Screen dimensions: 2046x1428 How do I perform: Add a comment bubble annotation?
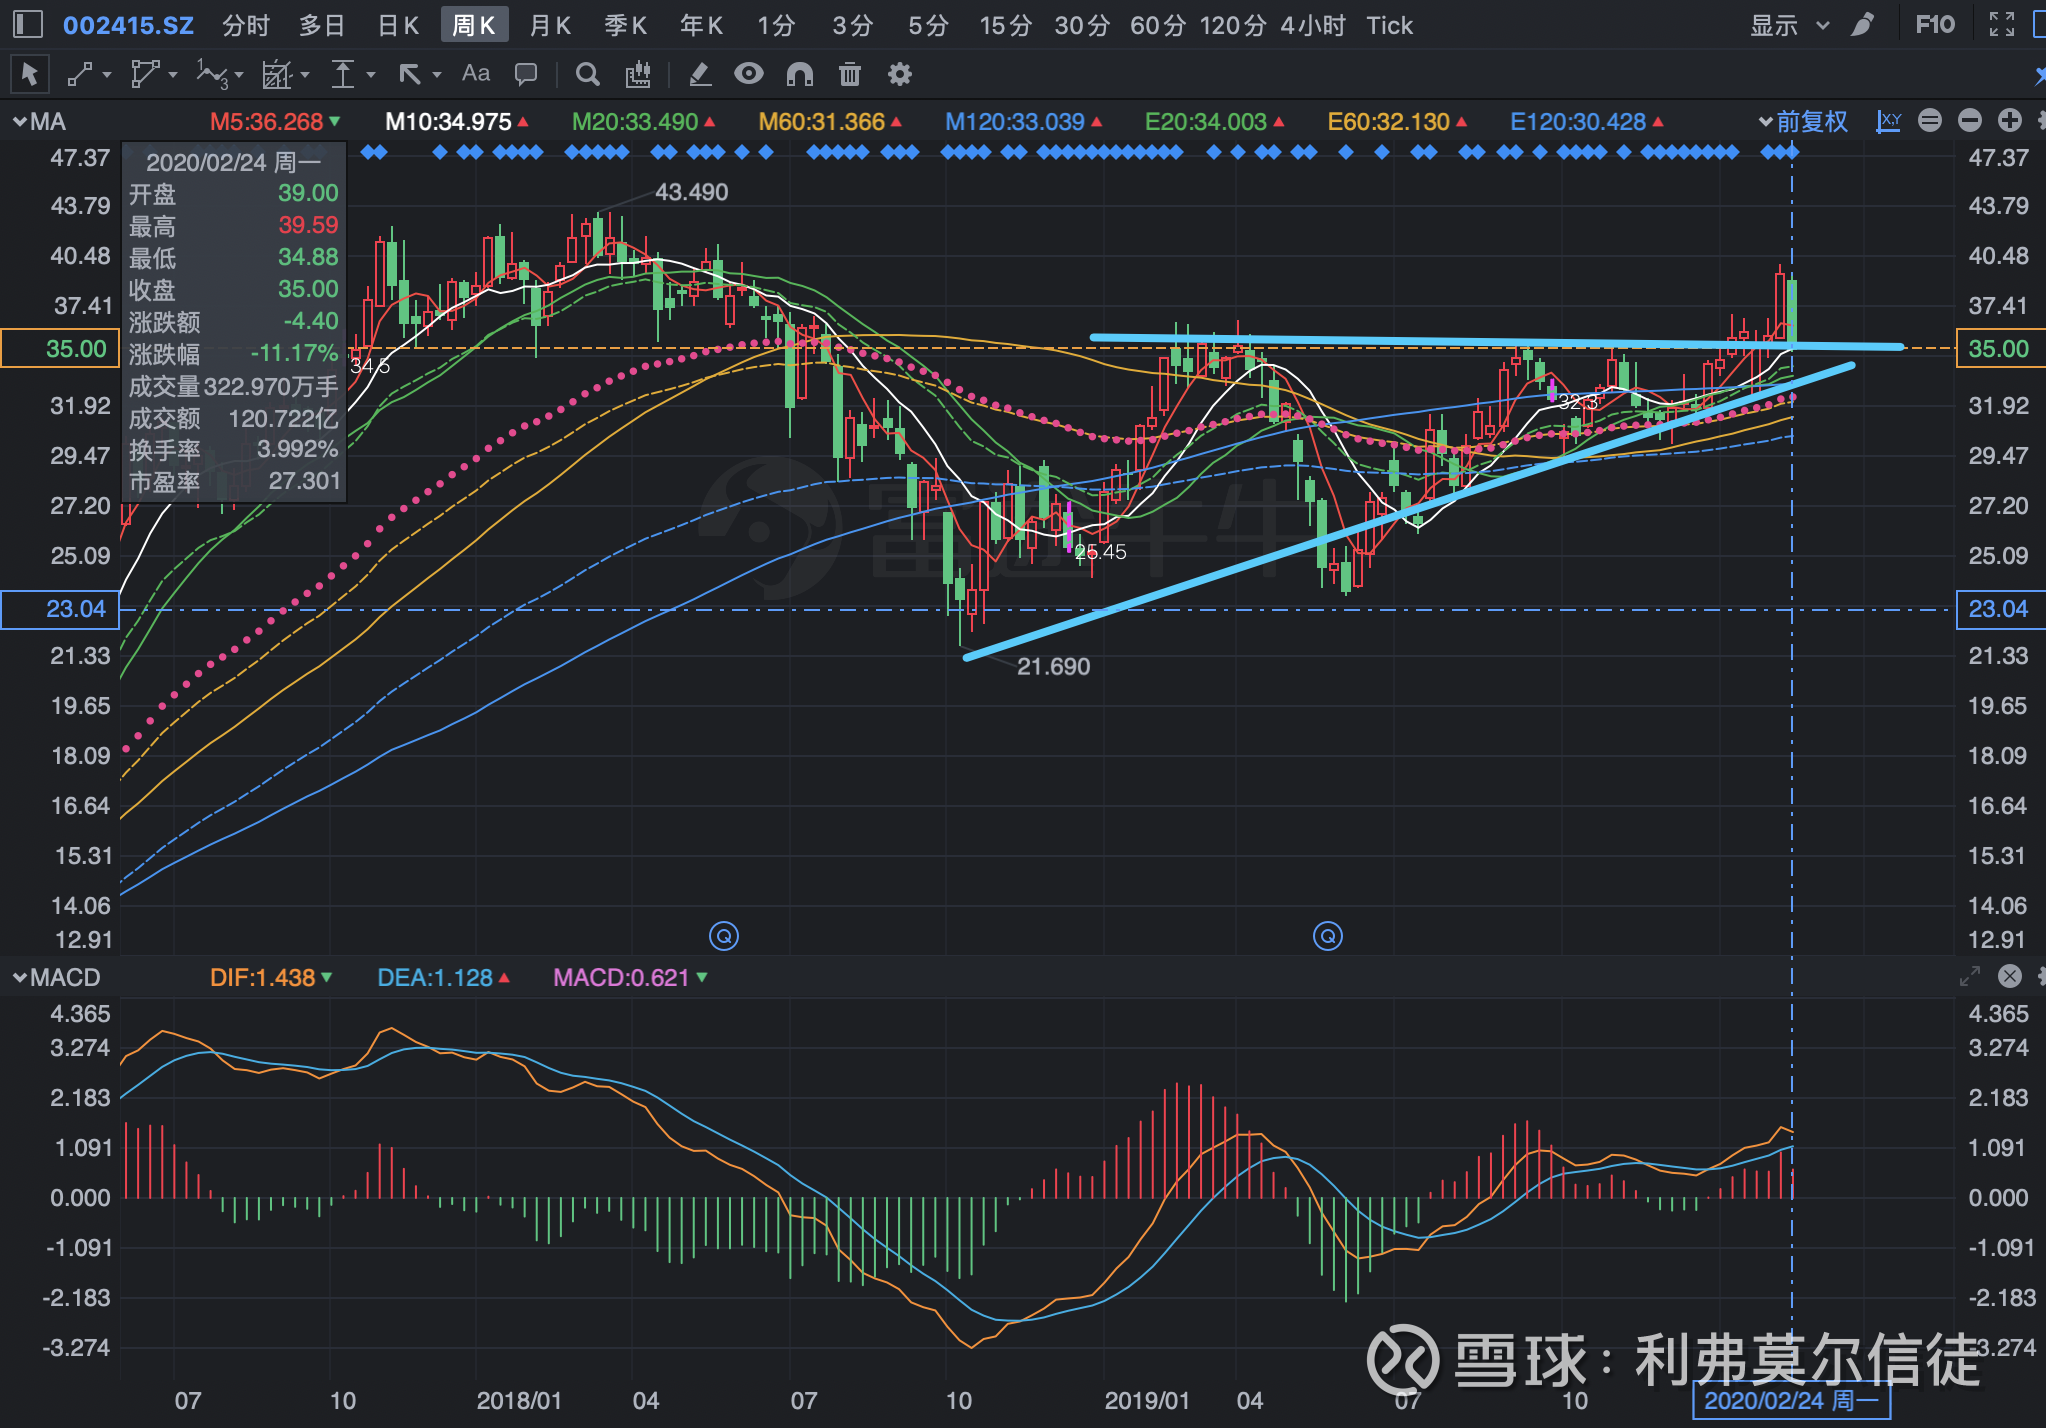click(x=526, y=74)
